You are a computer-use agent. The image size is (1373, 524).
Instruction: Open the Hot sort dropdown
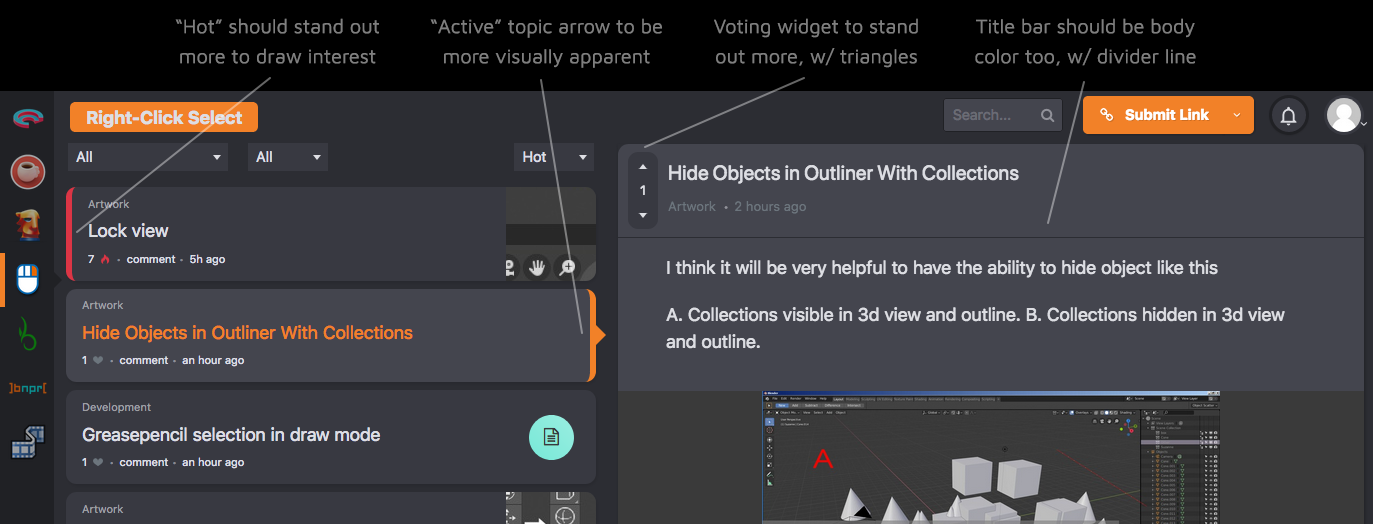tap(554, 157)
